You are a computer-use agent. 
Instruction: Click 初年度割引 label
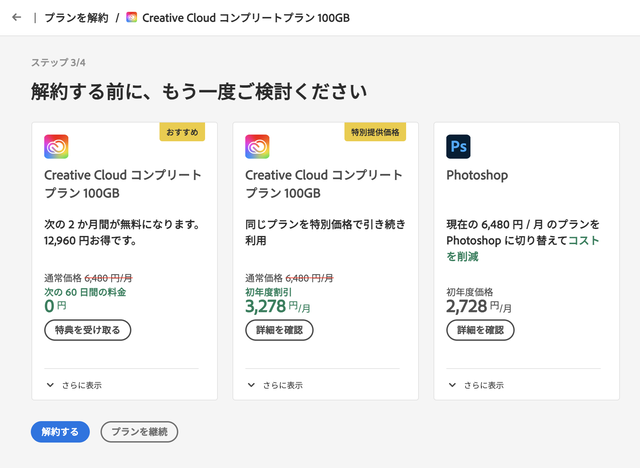pos(268,292)
